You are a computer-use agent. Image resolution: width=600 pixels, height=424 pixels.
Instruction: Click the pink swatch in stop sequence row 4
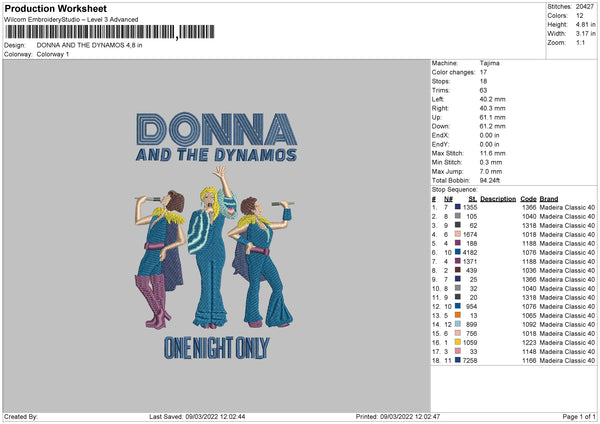458,234
